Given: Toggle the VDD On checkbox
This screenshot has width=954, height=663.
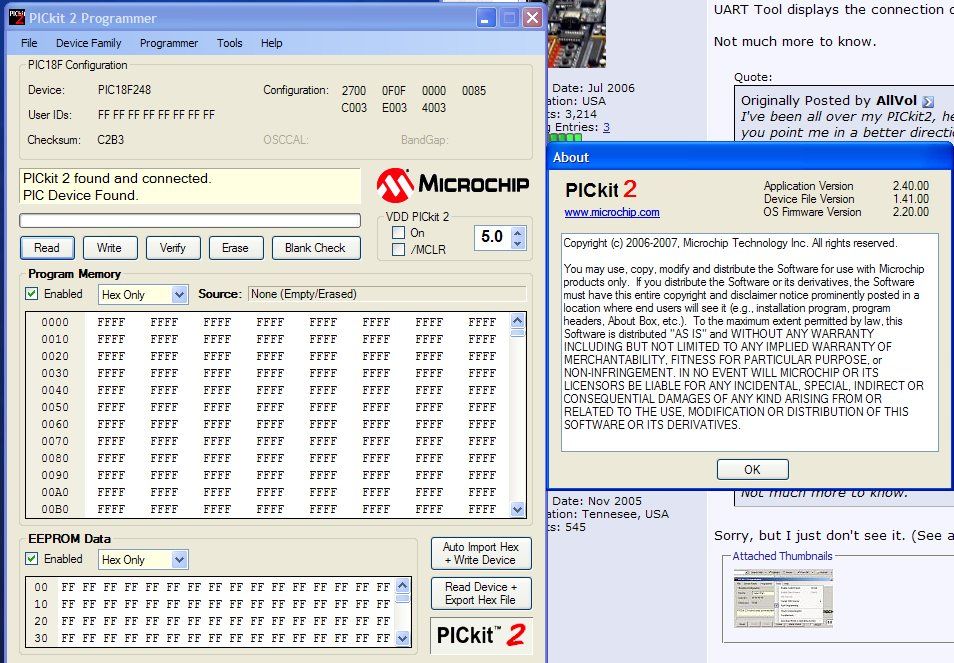Looking at the screenshot, I should point(399,232).
